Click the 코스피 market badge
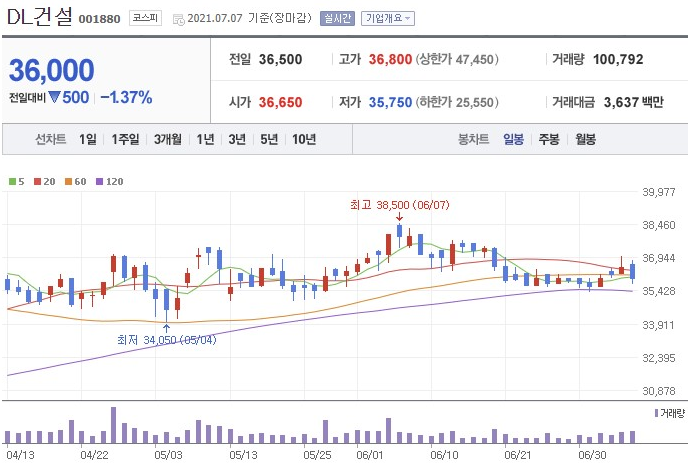Viewport: 688px width, 464px height. pyautogui.click(x=145, y=18)
